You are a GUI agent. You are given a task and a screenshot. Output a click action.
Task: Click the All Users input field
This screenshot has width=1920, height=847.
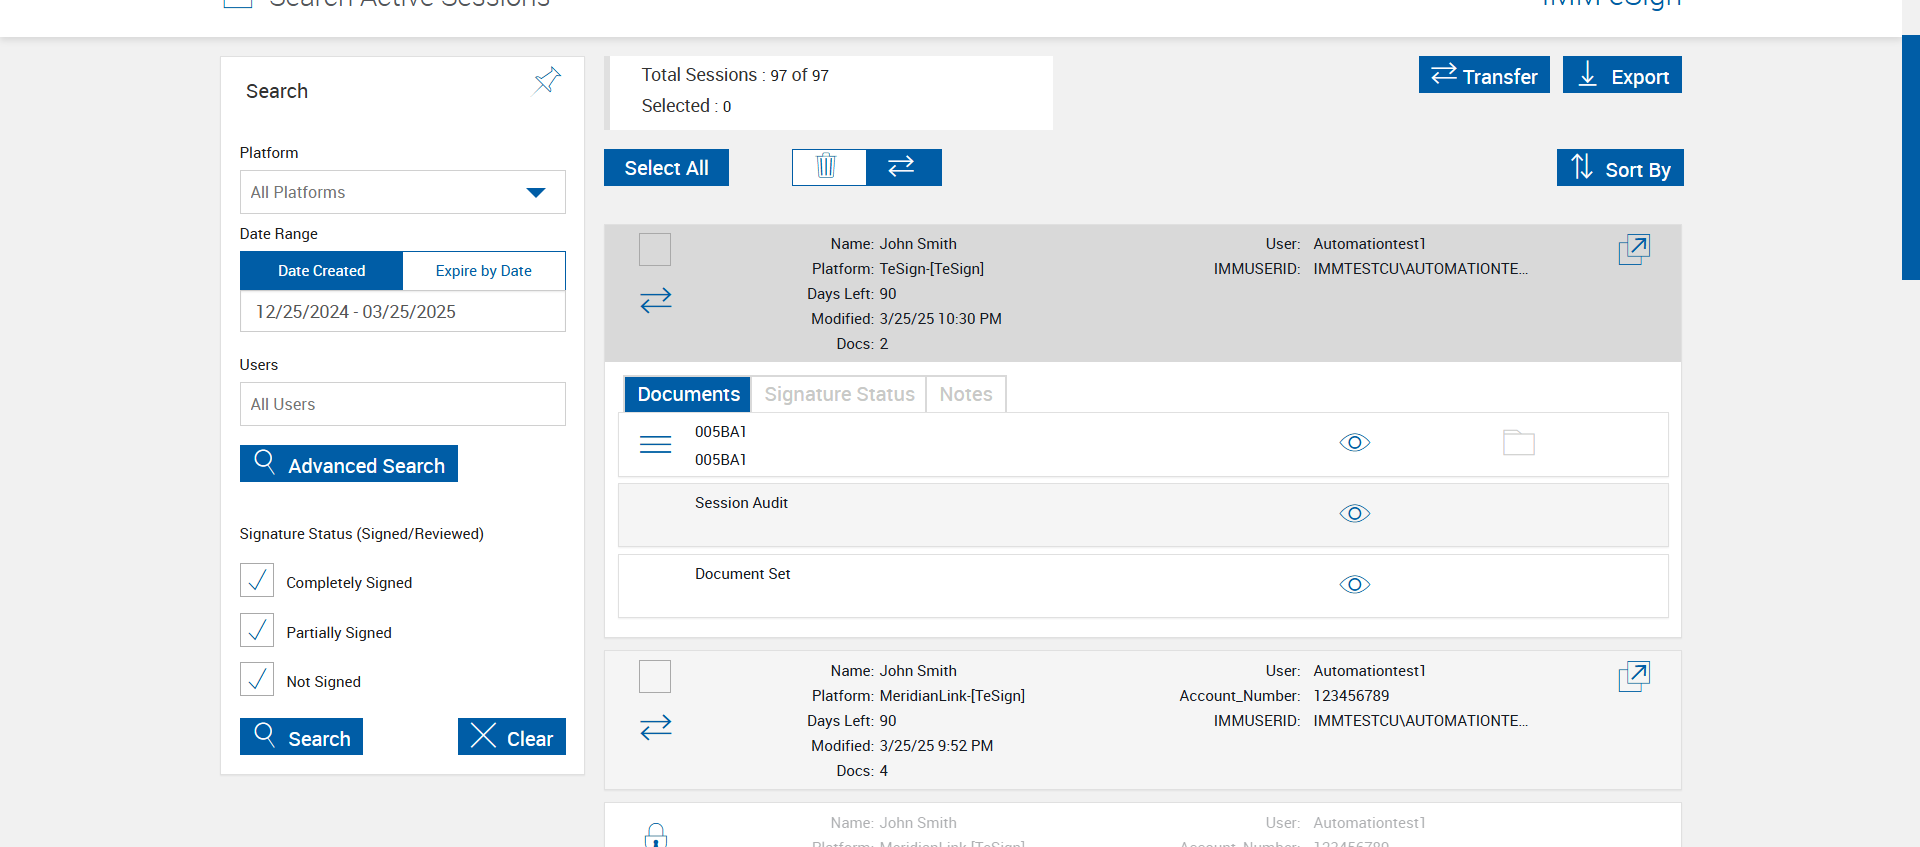click(403, 404)
